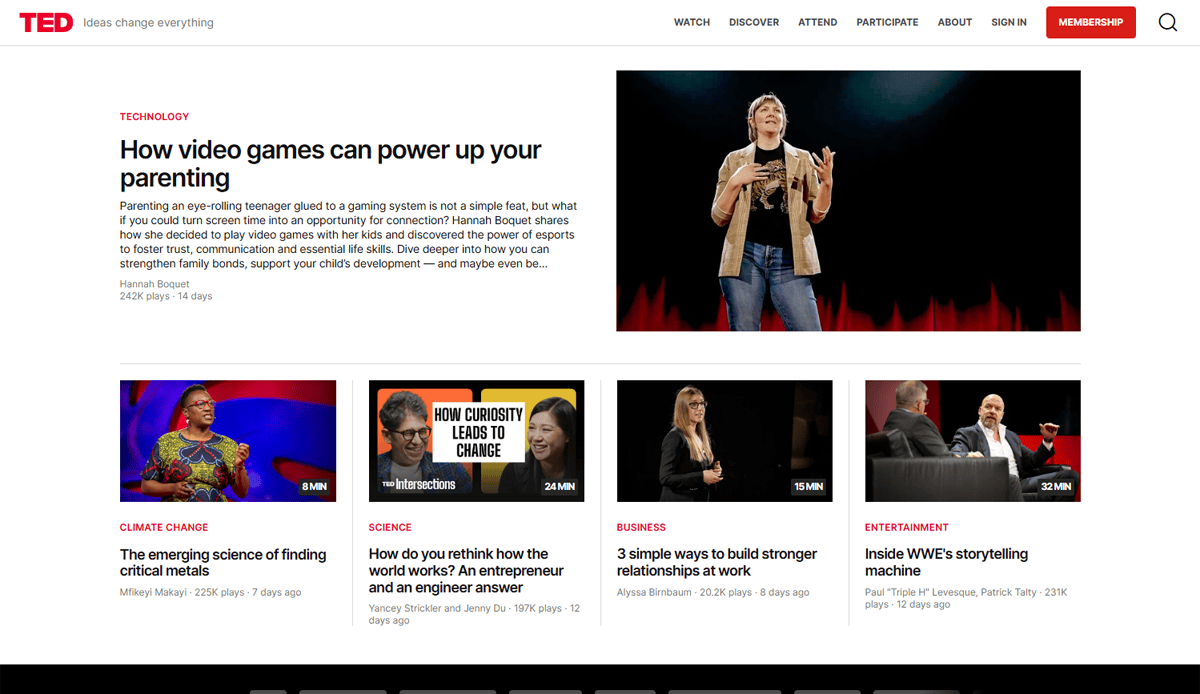Open the DISCOVER menu
This screenshot has width=1200, height=694.
coord(753,21)
